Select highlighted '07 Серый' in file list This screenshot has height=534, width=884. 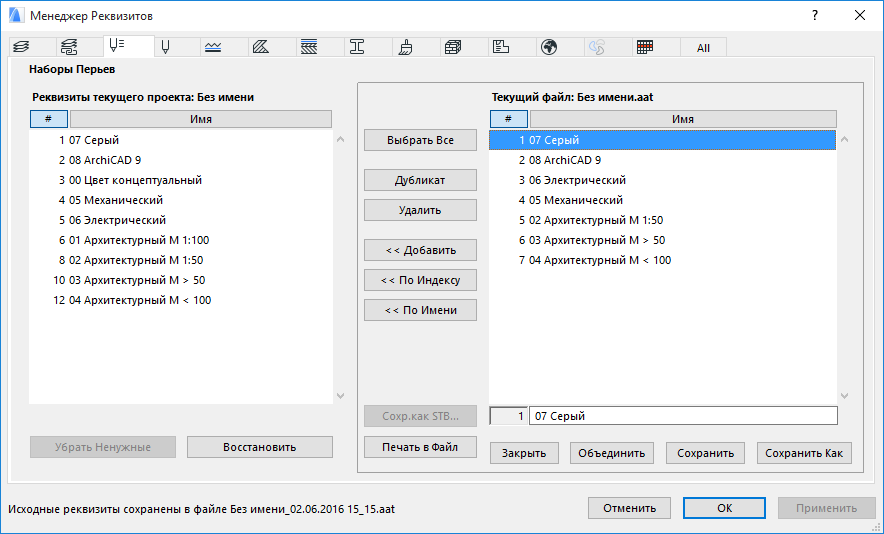pos(662,140)
